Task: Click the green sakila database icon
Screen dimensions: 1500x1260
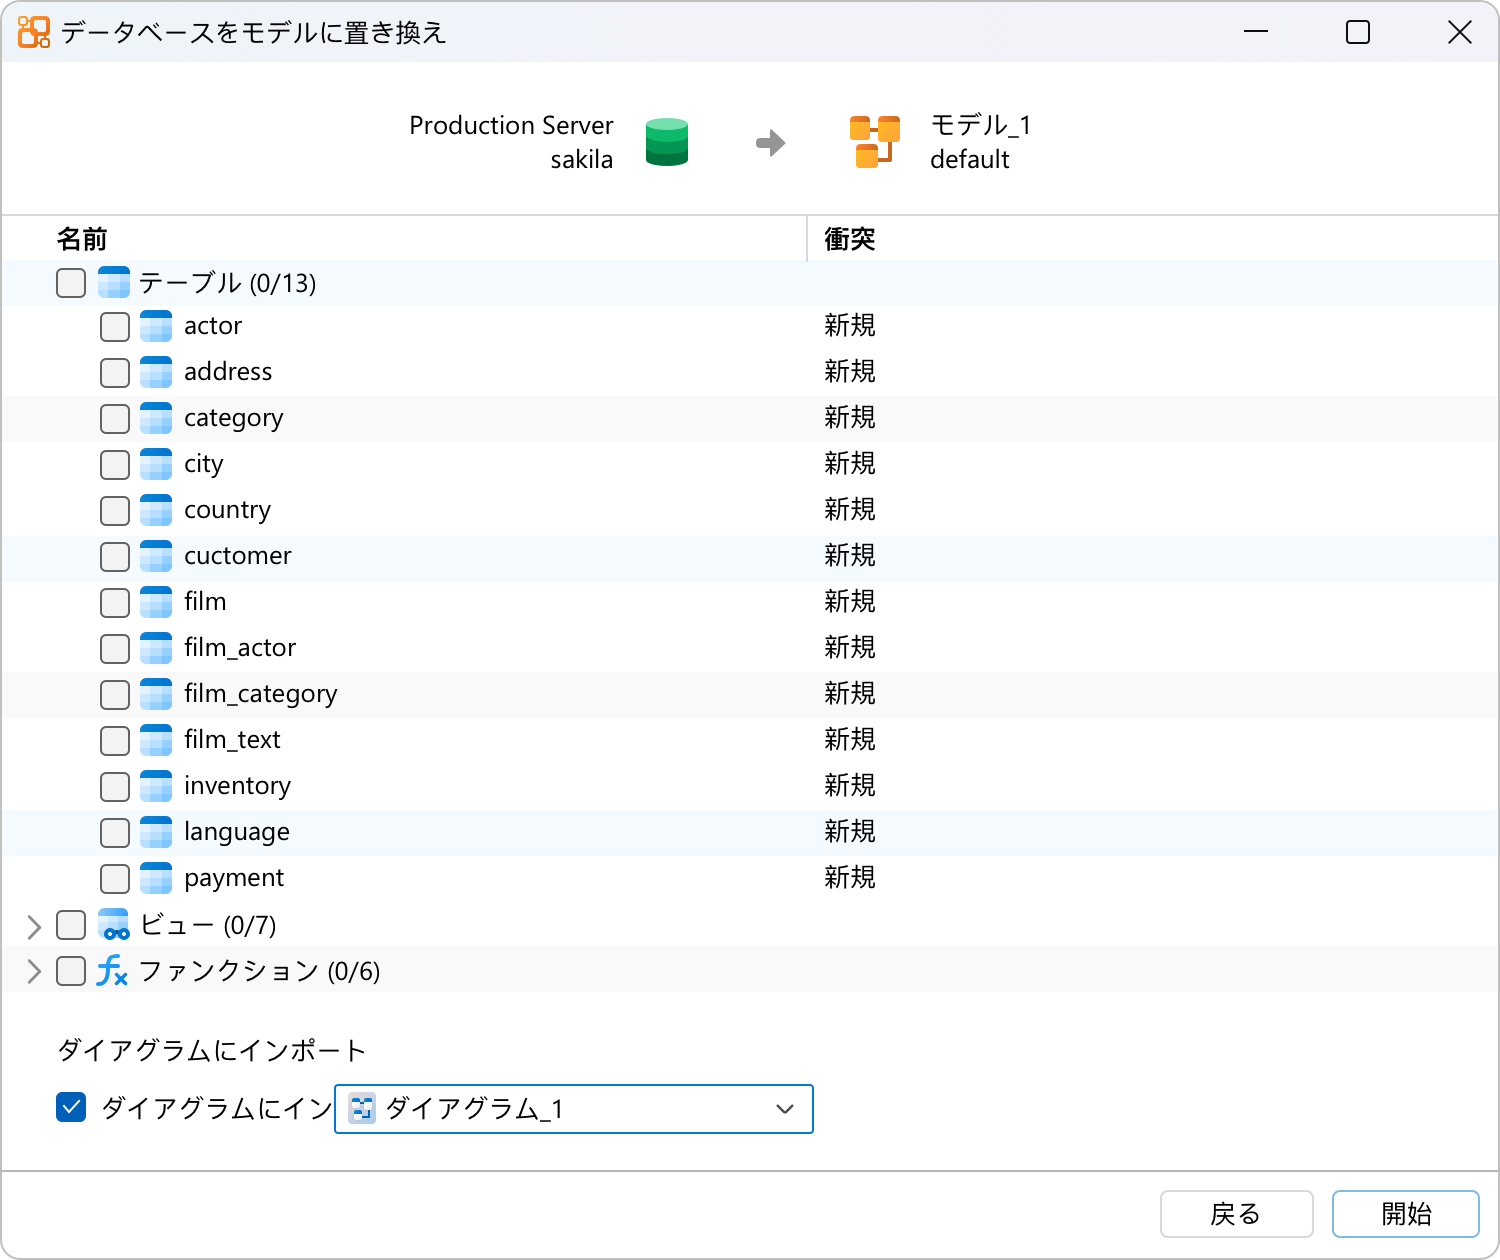Action: point(667,142)
